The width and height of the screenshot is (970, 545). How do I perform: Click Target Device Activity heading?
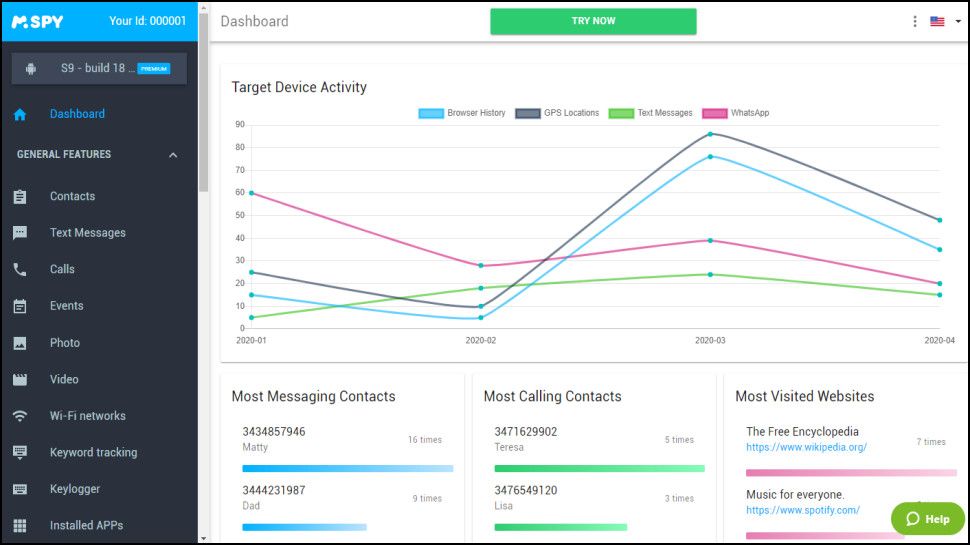click(299, 87)
